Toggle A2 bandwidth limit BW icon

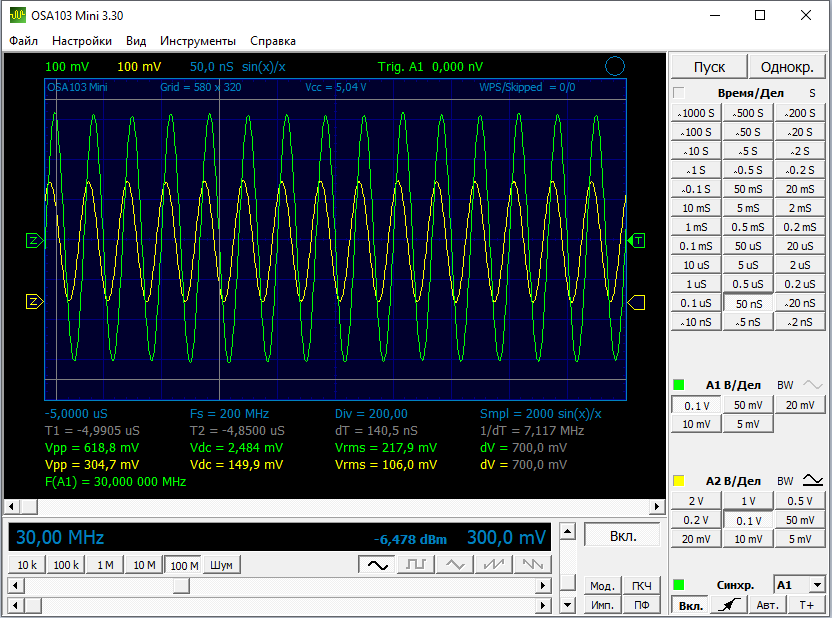click(813, 480)
